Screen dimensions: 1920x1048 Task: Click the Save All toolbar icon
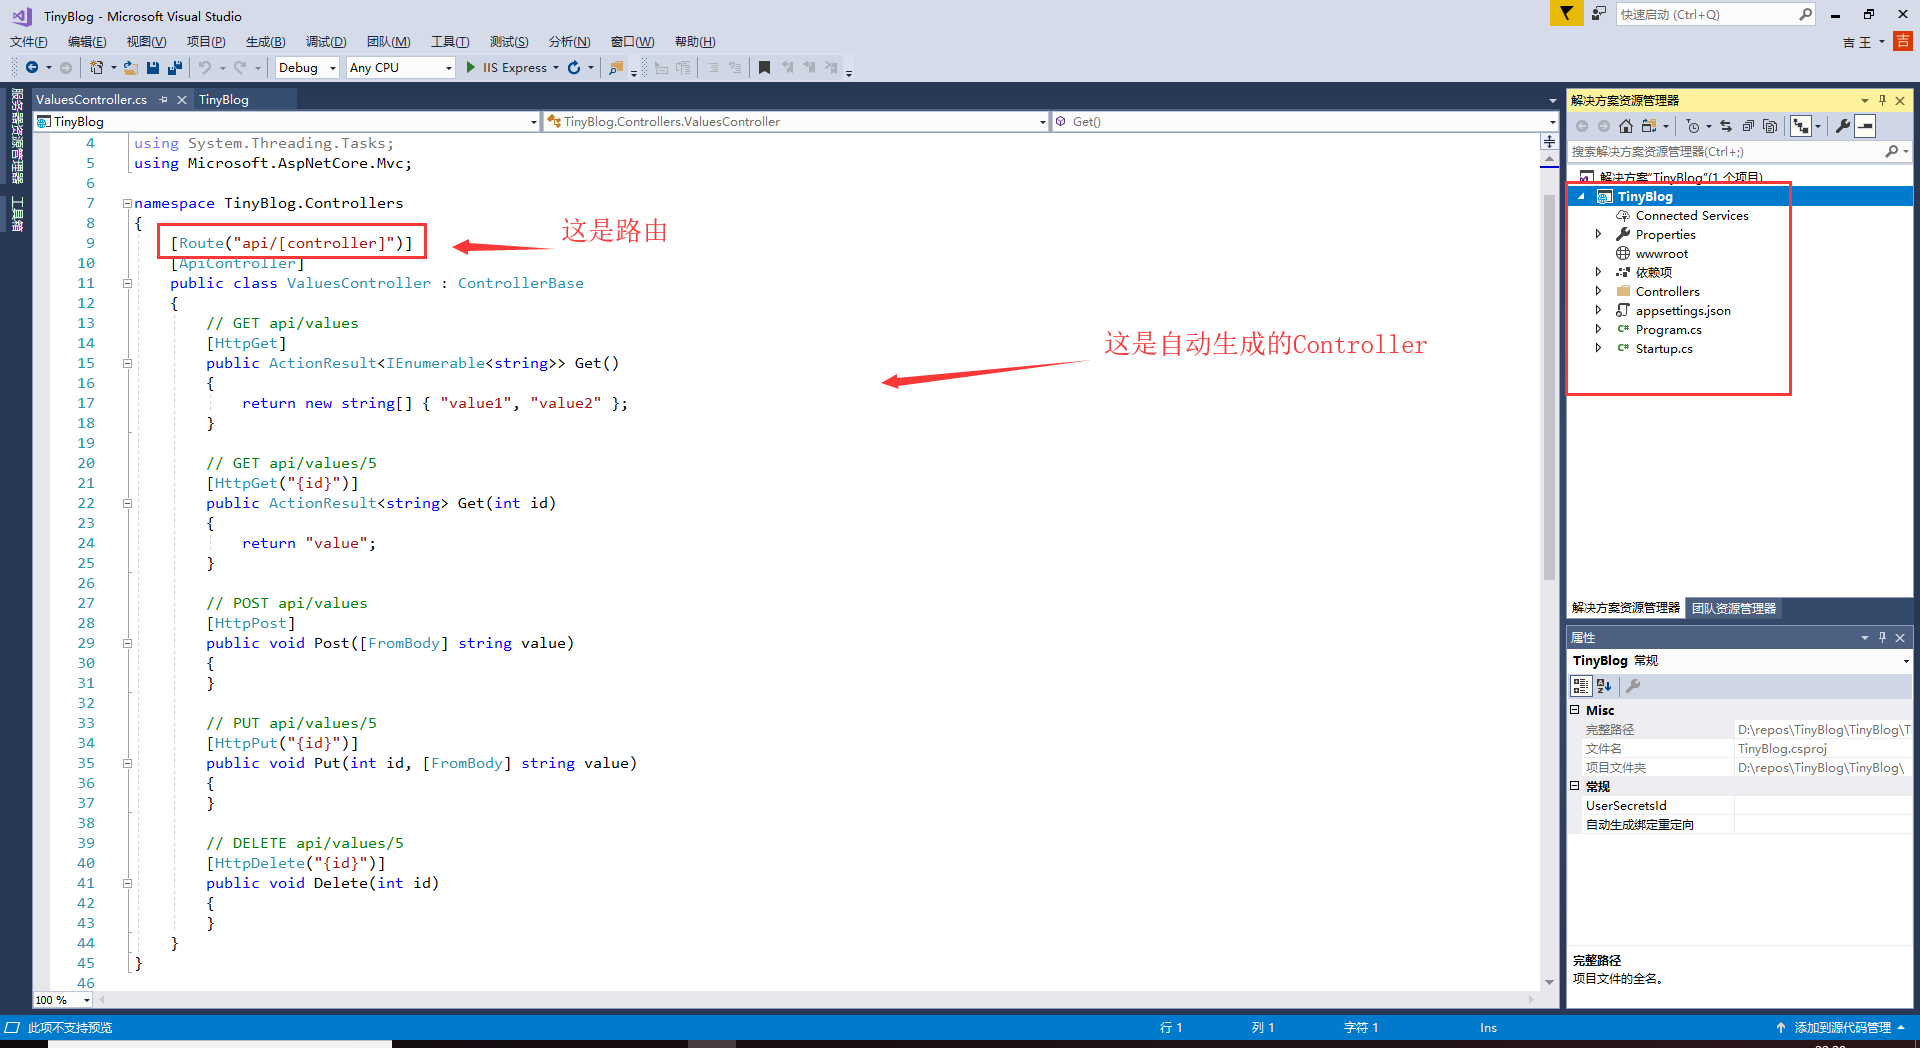175,68
